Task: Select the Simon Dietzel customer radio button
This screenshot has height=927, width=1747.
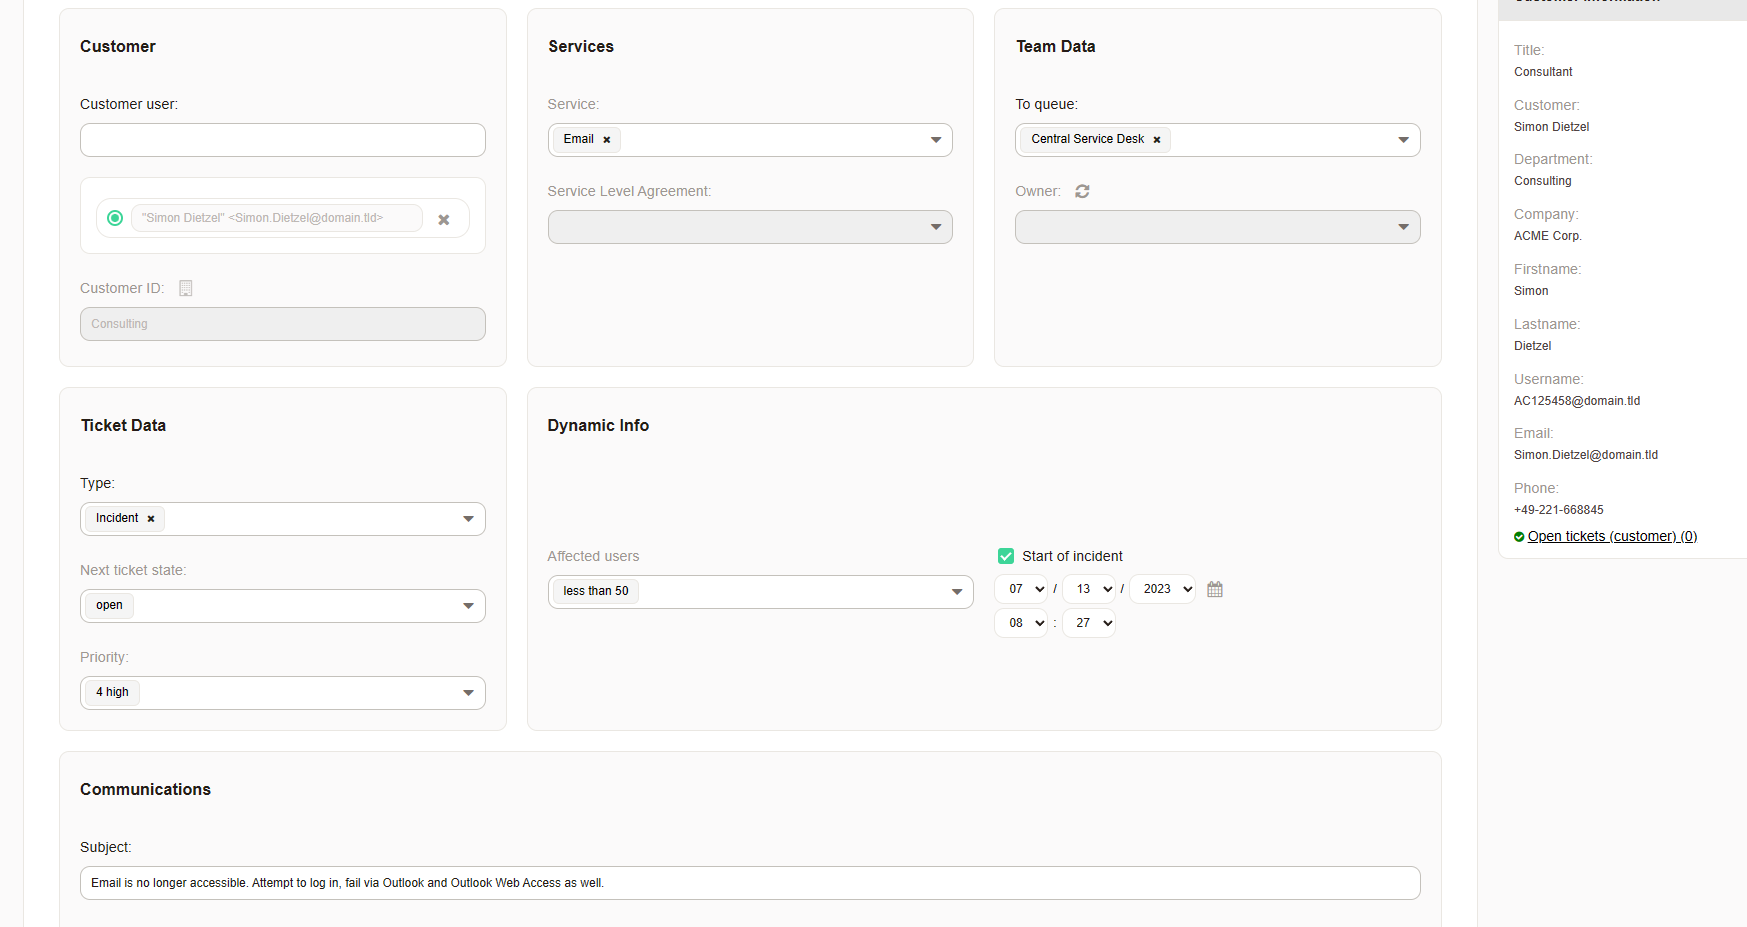Action: pyautogui.click(x=115, y=218)
